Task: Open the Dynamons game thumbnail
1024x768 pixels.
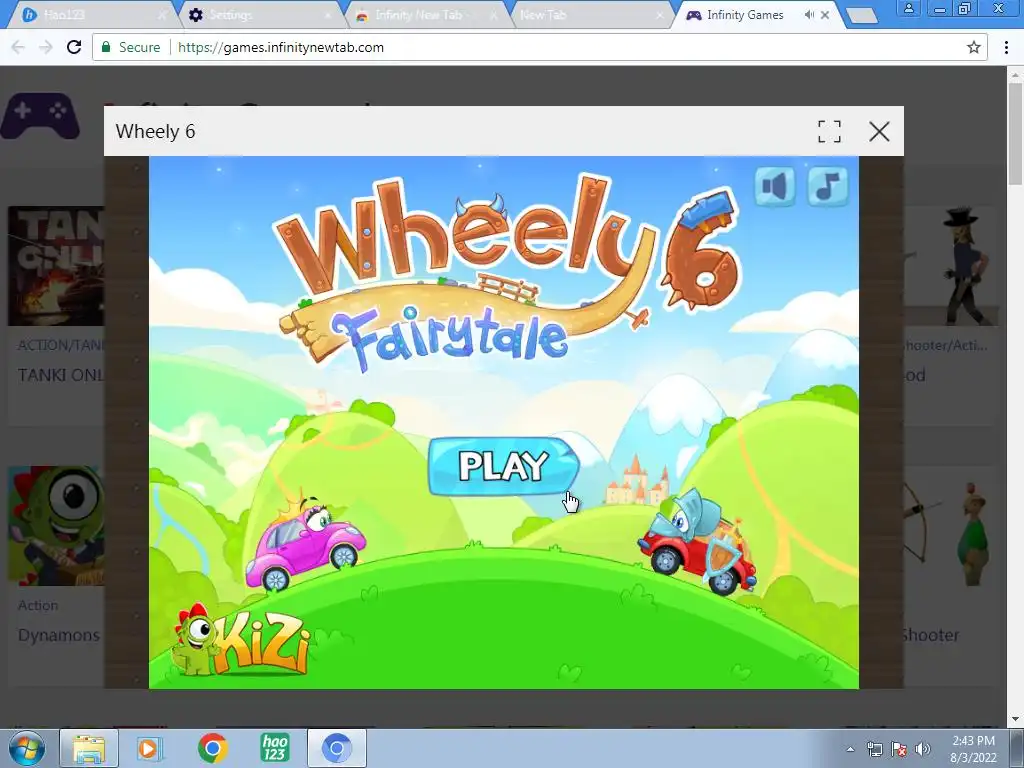Action: 56,526
